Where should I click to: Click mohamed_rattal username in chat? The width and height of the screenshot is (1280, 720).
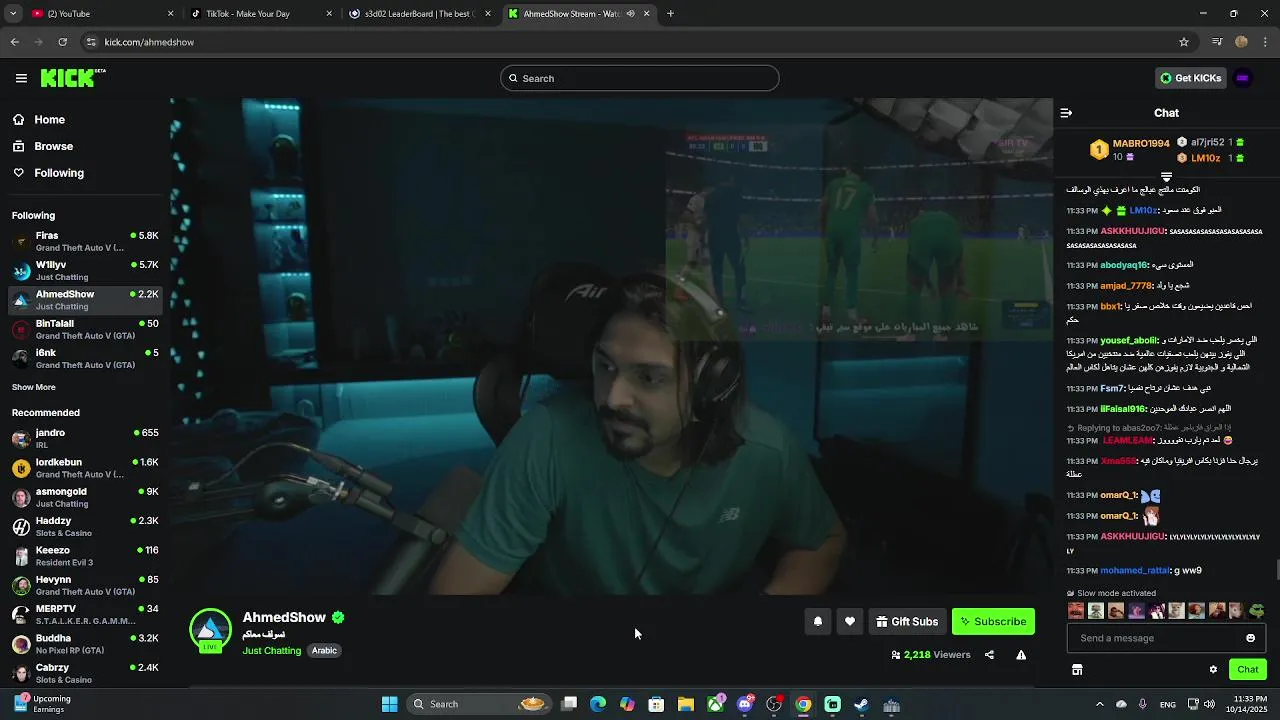coord(1135,570)
